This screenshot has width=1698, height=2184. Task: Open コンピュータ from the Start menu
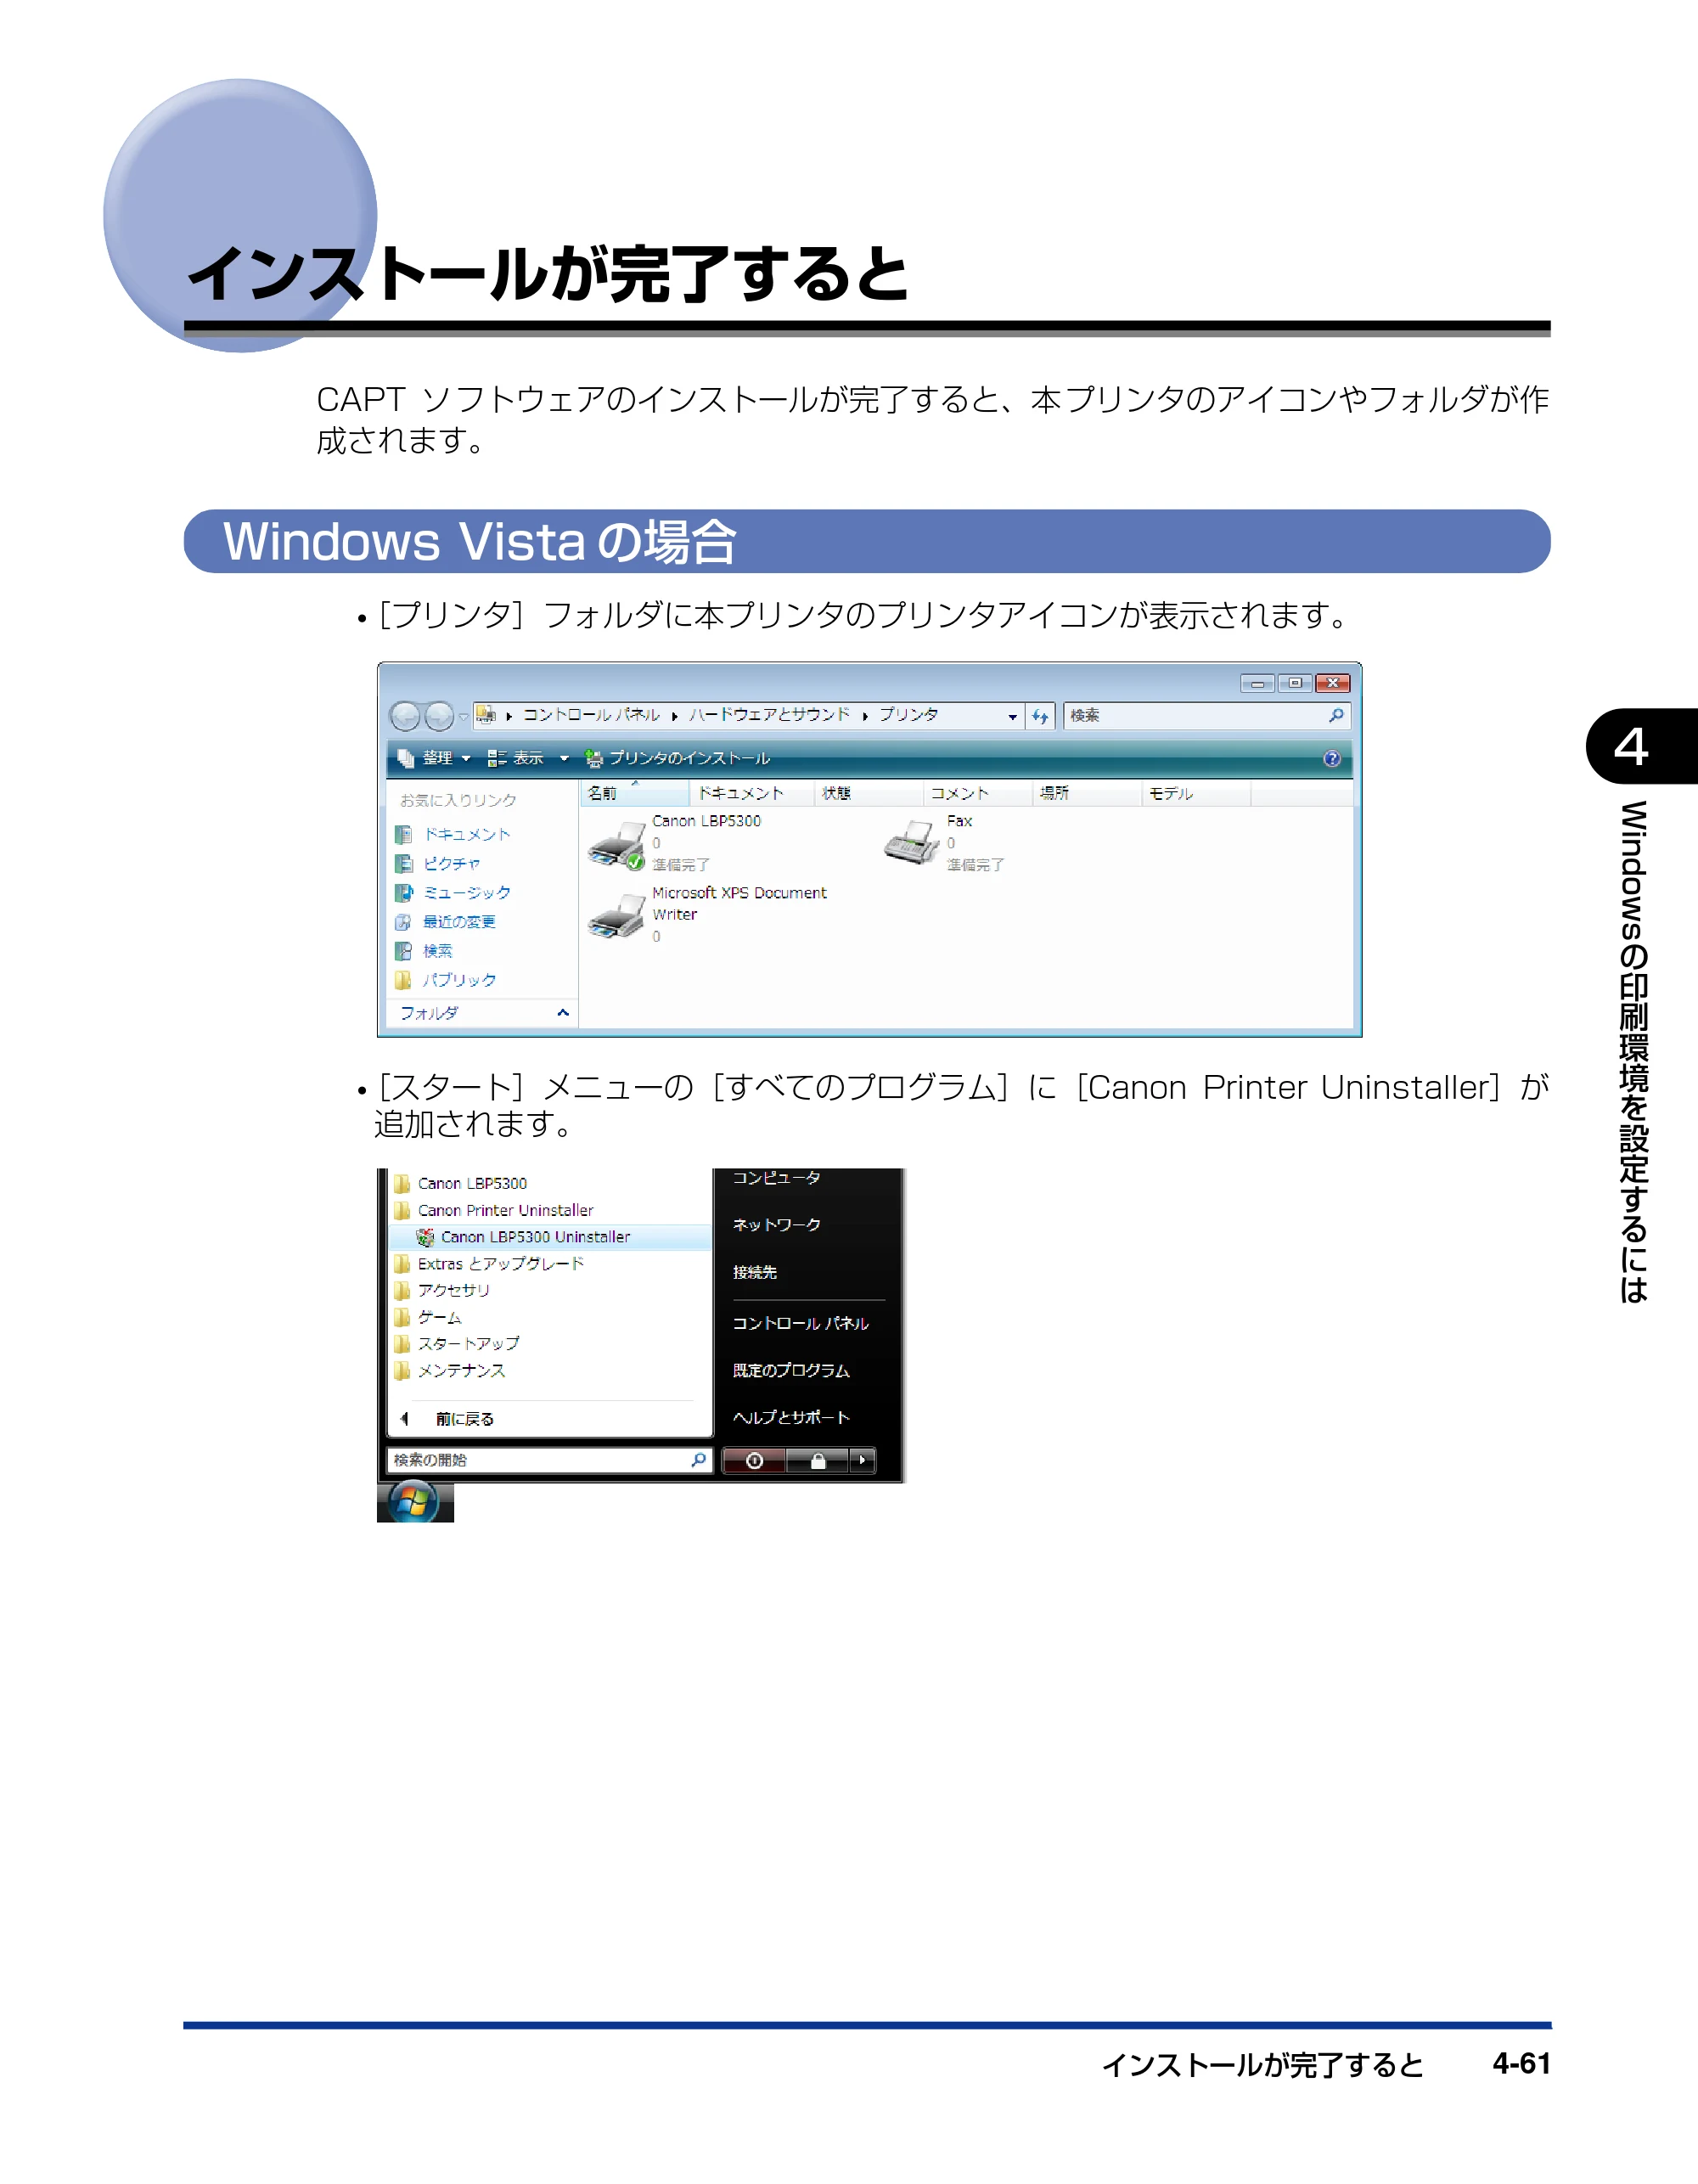[x=776, y=1178]
